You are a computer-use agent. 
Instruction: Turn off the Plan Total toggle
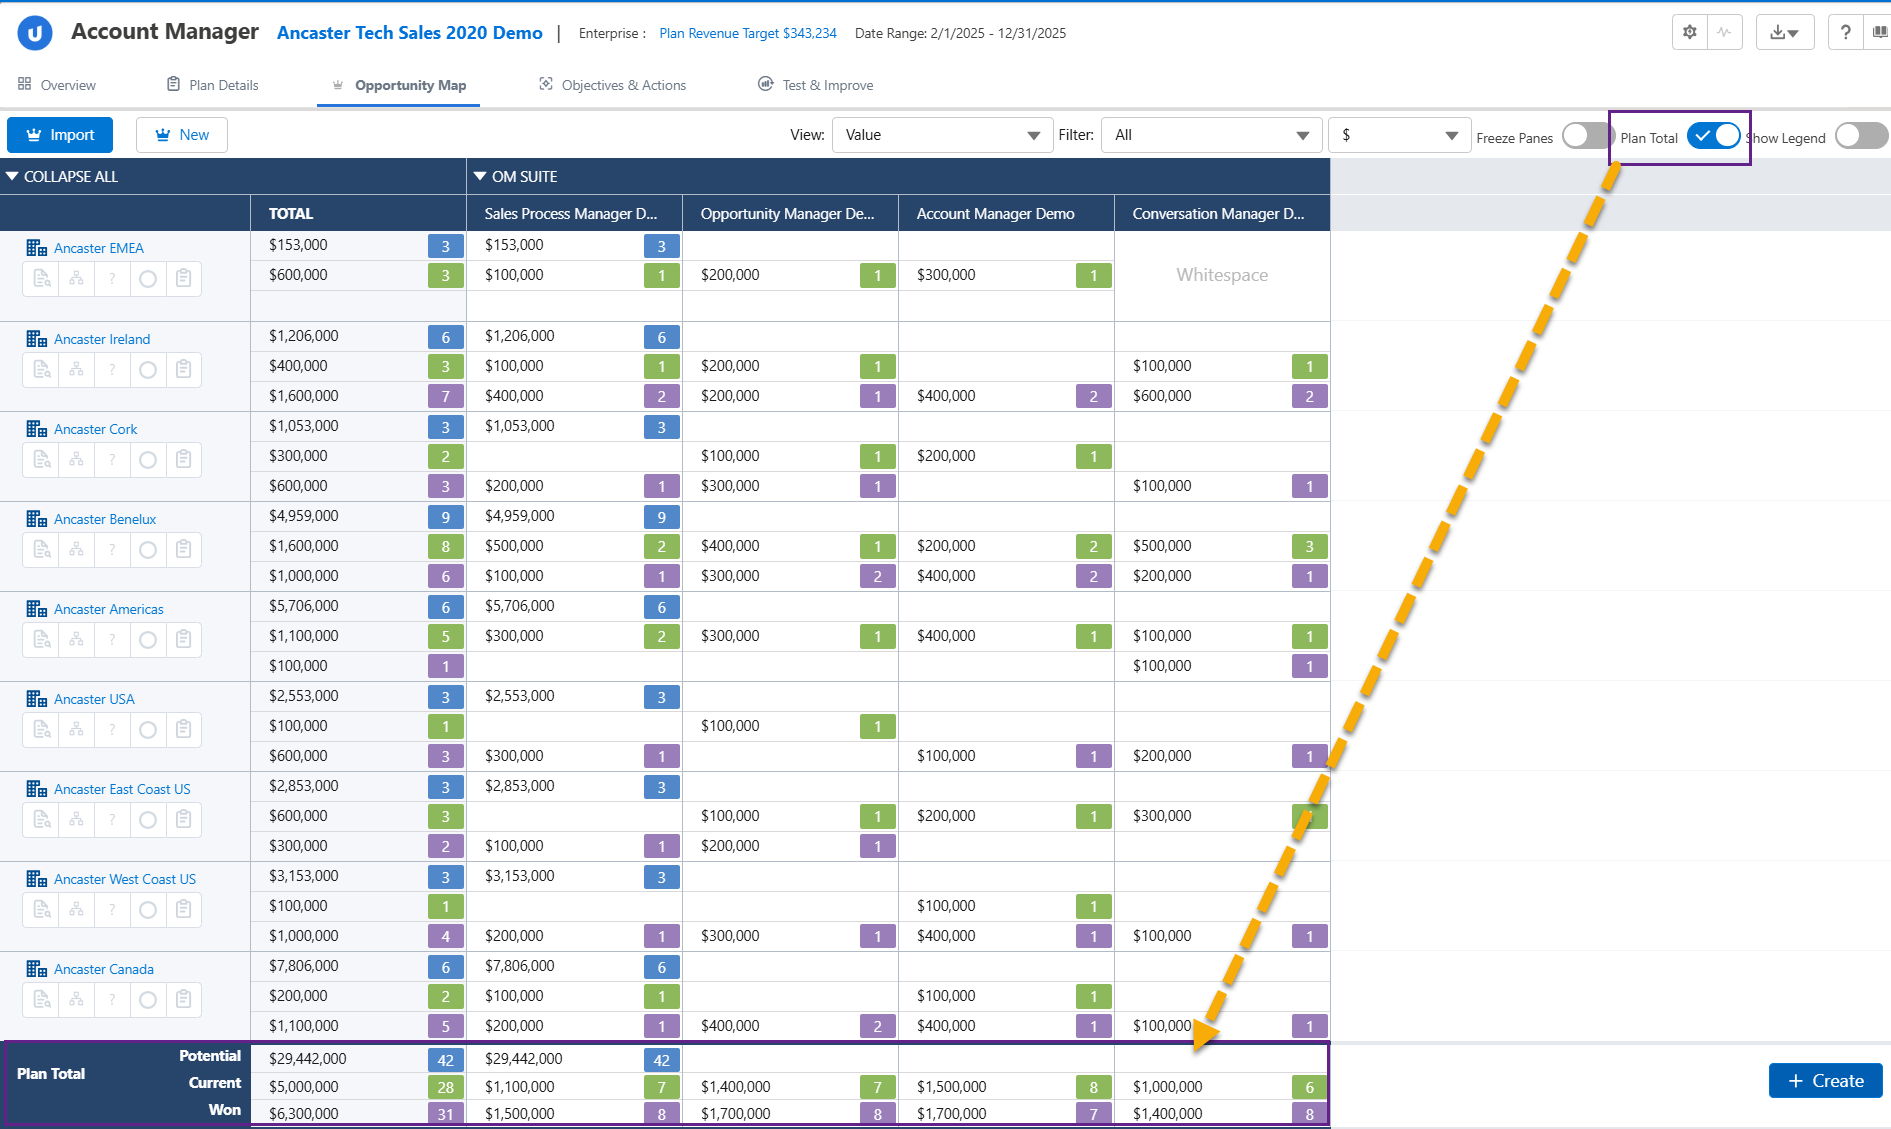click(1714, 136)
